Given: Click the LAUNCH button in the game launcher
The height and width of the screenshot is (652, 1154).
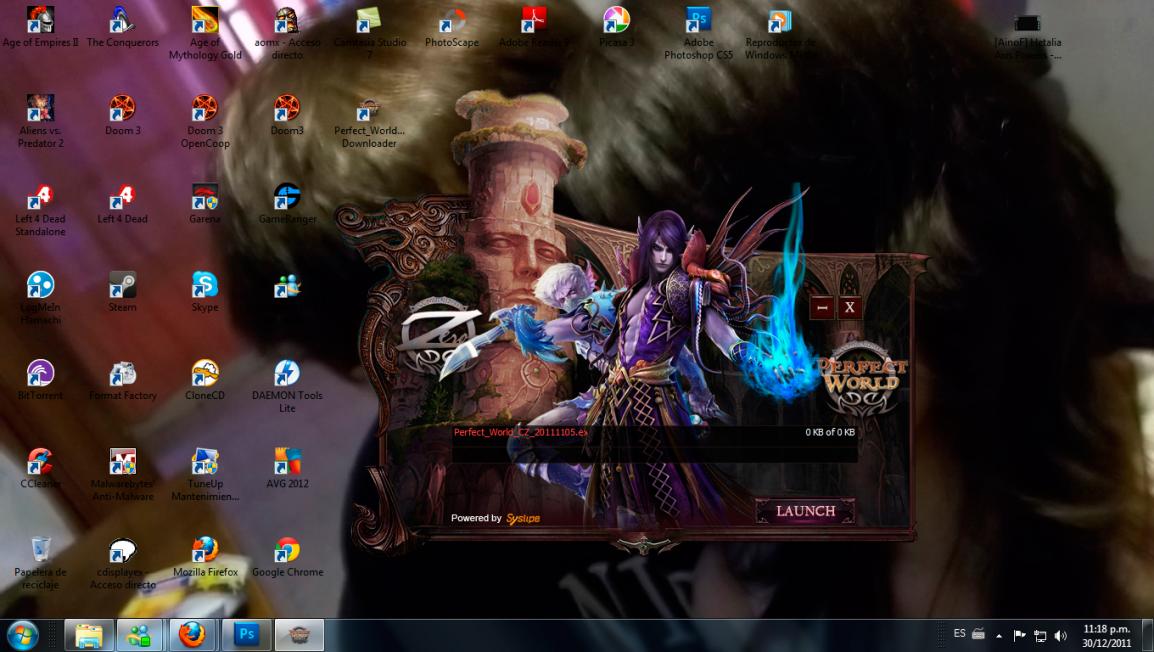Looking at the screenshot, I should coord(805,511).
